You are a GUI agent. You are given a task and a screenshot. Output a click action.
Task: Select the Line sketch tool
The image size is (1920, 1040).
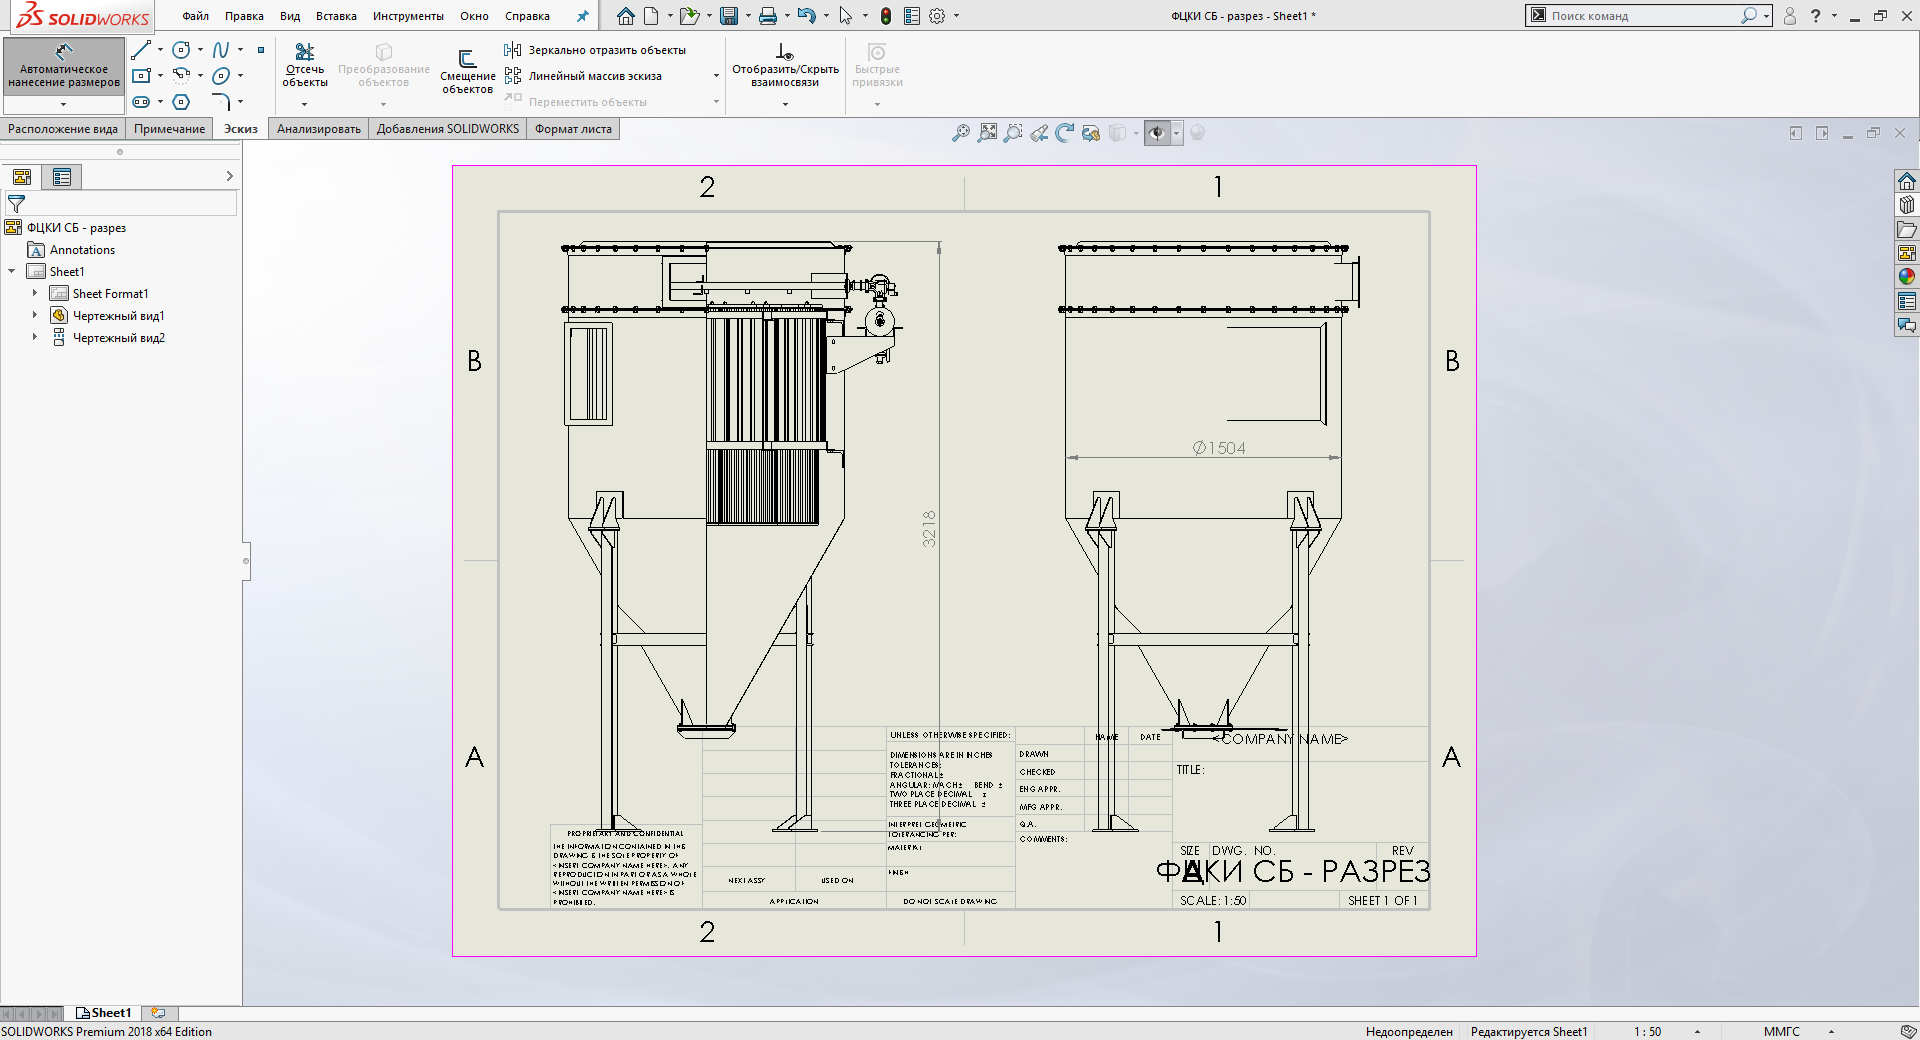coord(141,50)
